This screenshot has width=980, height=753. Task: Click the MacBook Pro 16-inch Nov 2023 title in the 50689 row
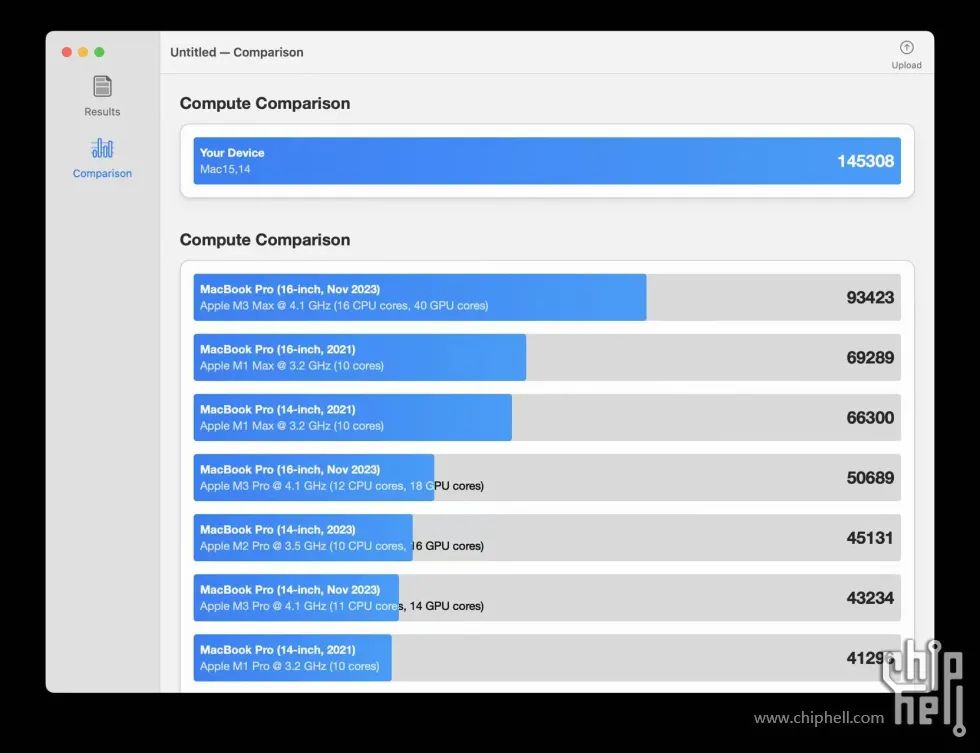(290, 469)
